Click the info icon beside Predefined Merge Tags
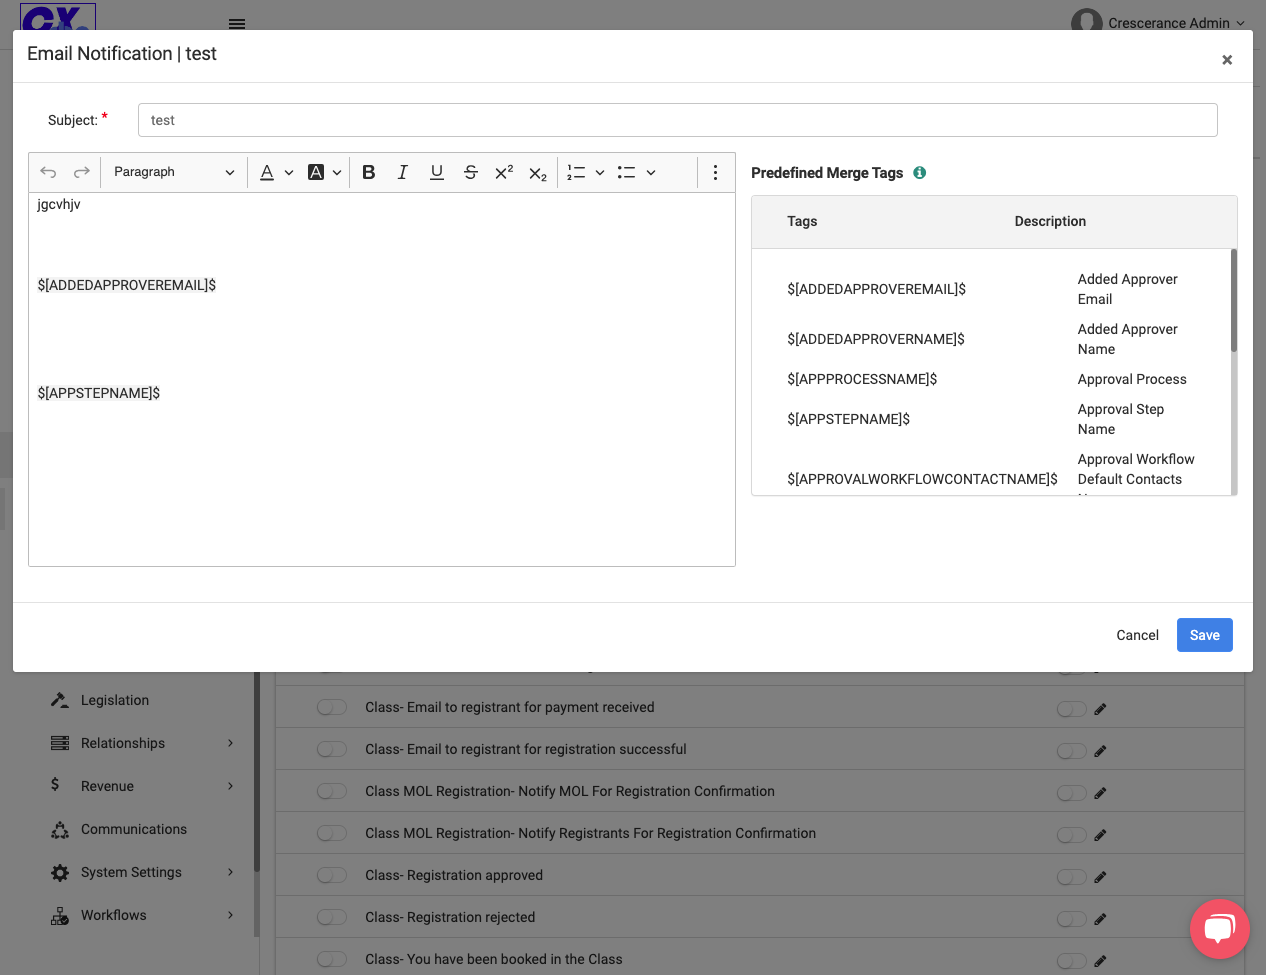Screen dimensions: 1266x975 pos(920,172)
